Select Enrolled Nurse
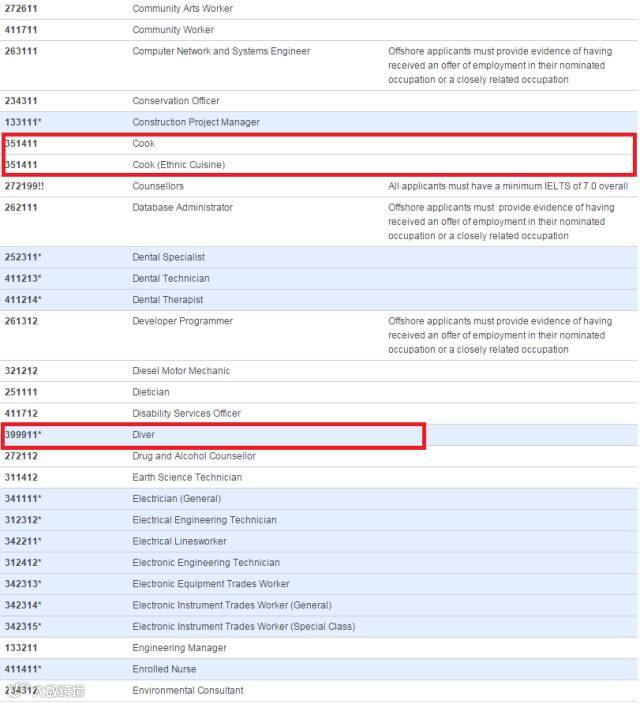Viewport: 640px width, 704px height. 164,669
